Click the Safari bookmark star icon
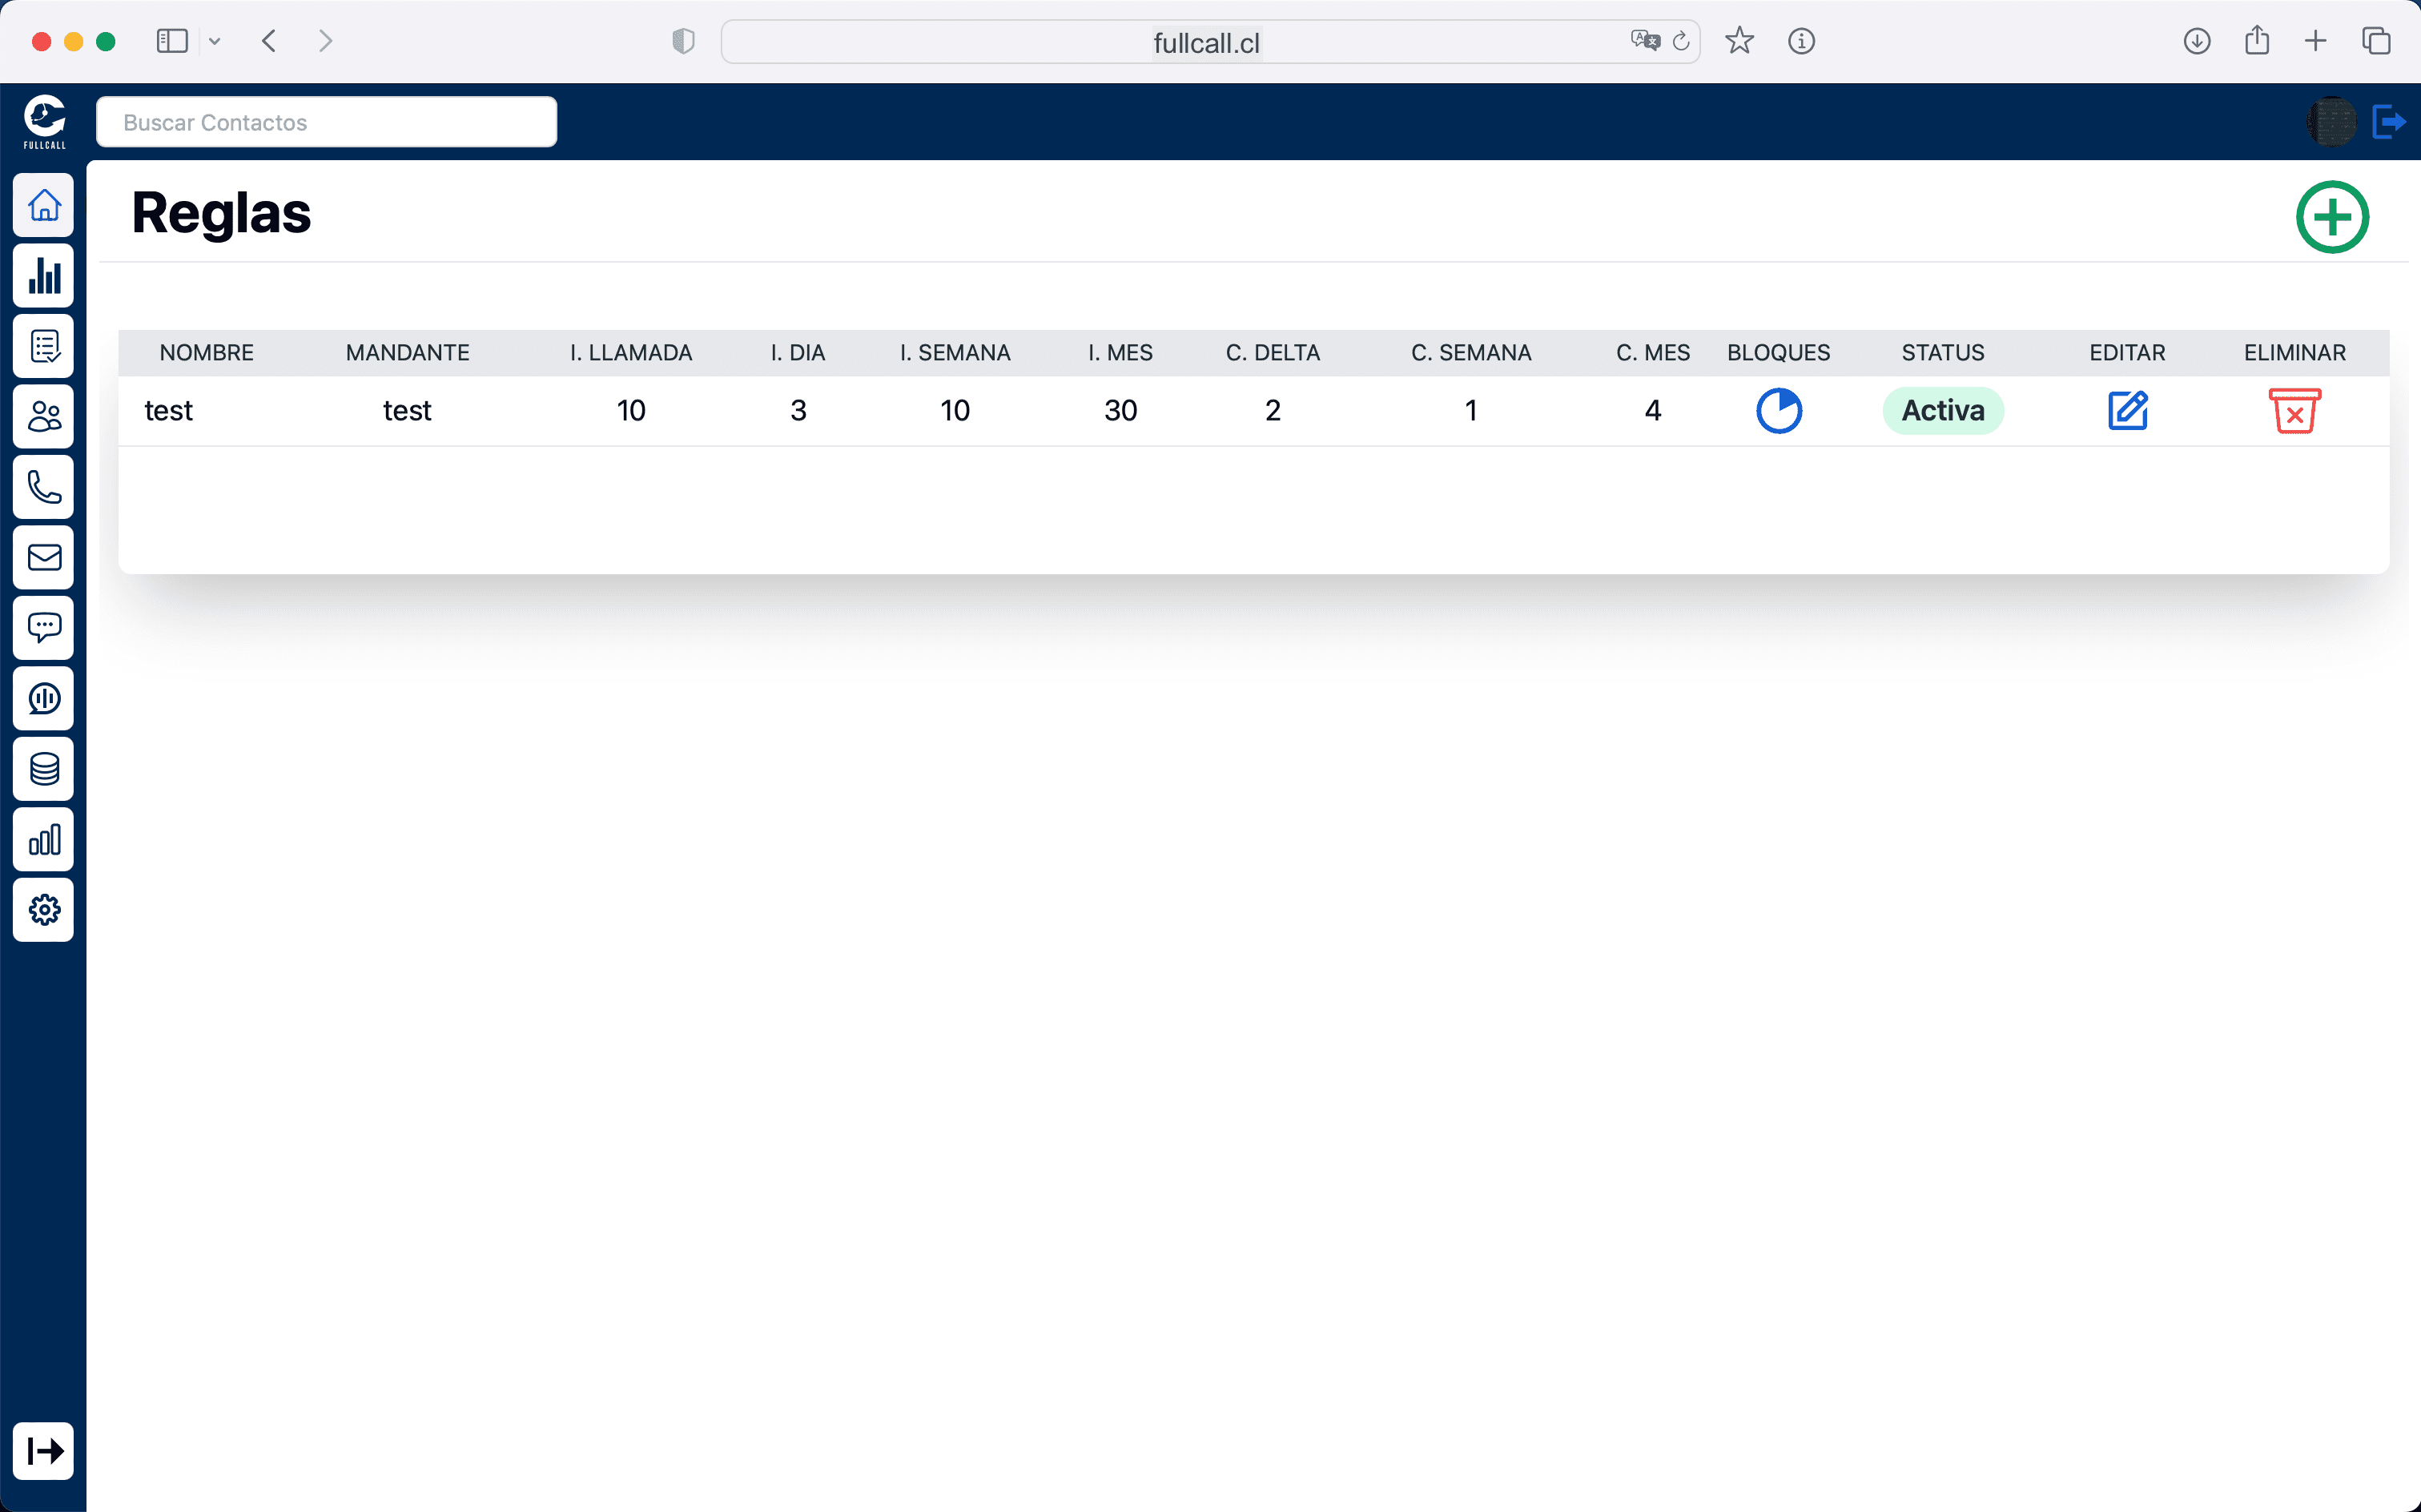2421x1512 pixels. (1739, 41)
